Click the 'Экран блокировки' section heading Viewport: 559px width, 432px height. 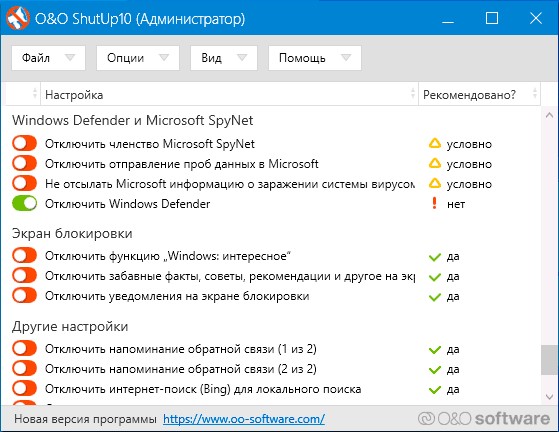72,233
